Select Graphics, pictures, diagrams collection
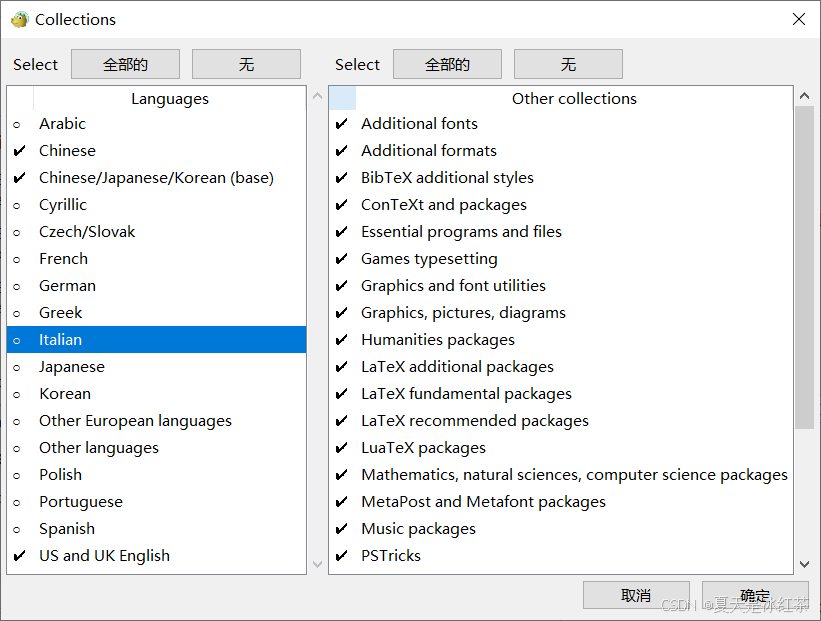The width and height of the screenshot is (821, 621). (x=561, y=313)
